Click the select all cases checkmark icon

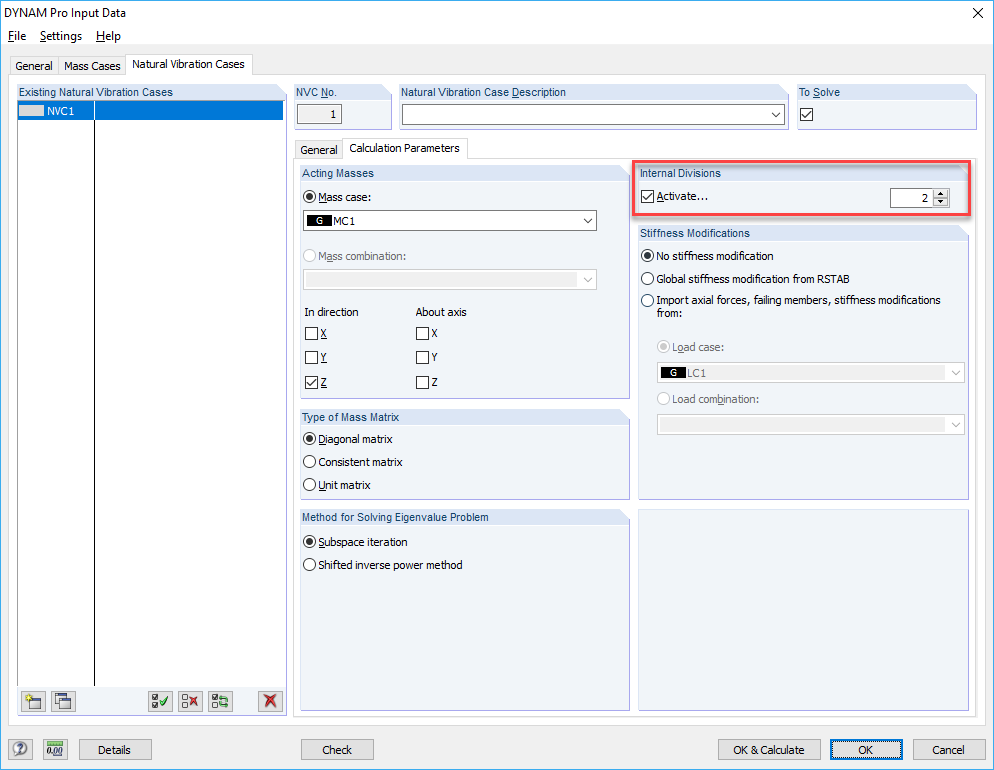point(160,701)
